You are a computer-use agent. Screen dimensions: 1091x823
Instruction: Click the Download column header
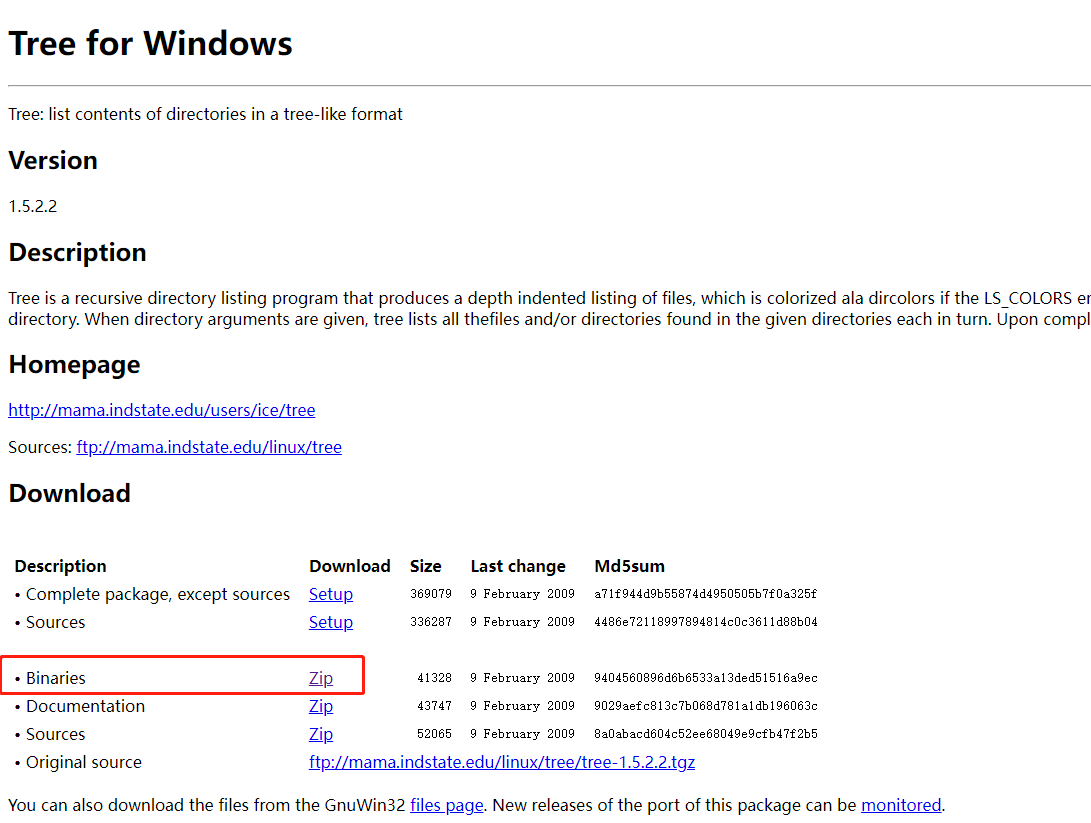click(350, 566)
